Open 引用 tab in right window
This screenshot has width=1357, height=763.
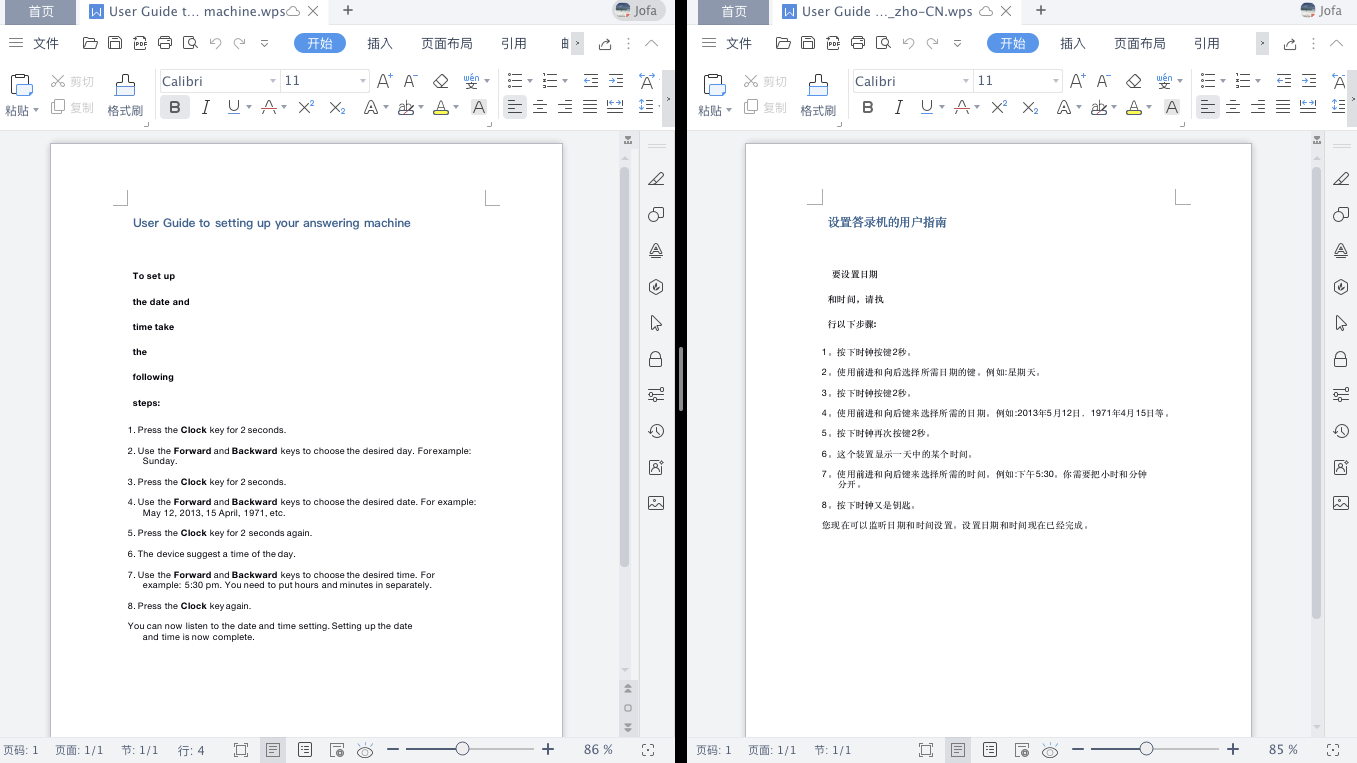pyautogui.click(x=1207, y=43)
